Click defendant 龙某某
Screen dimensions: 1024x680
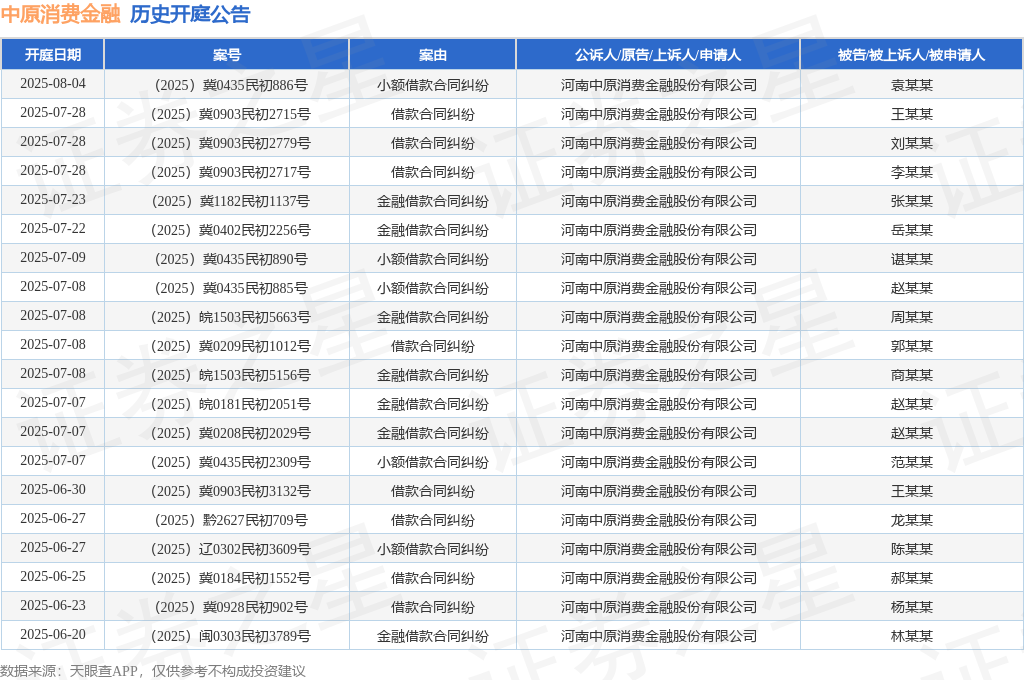click(912, 520)
